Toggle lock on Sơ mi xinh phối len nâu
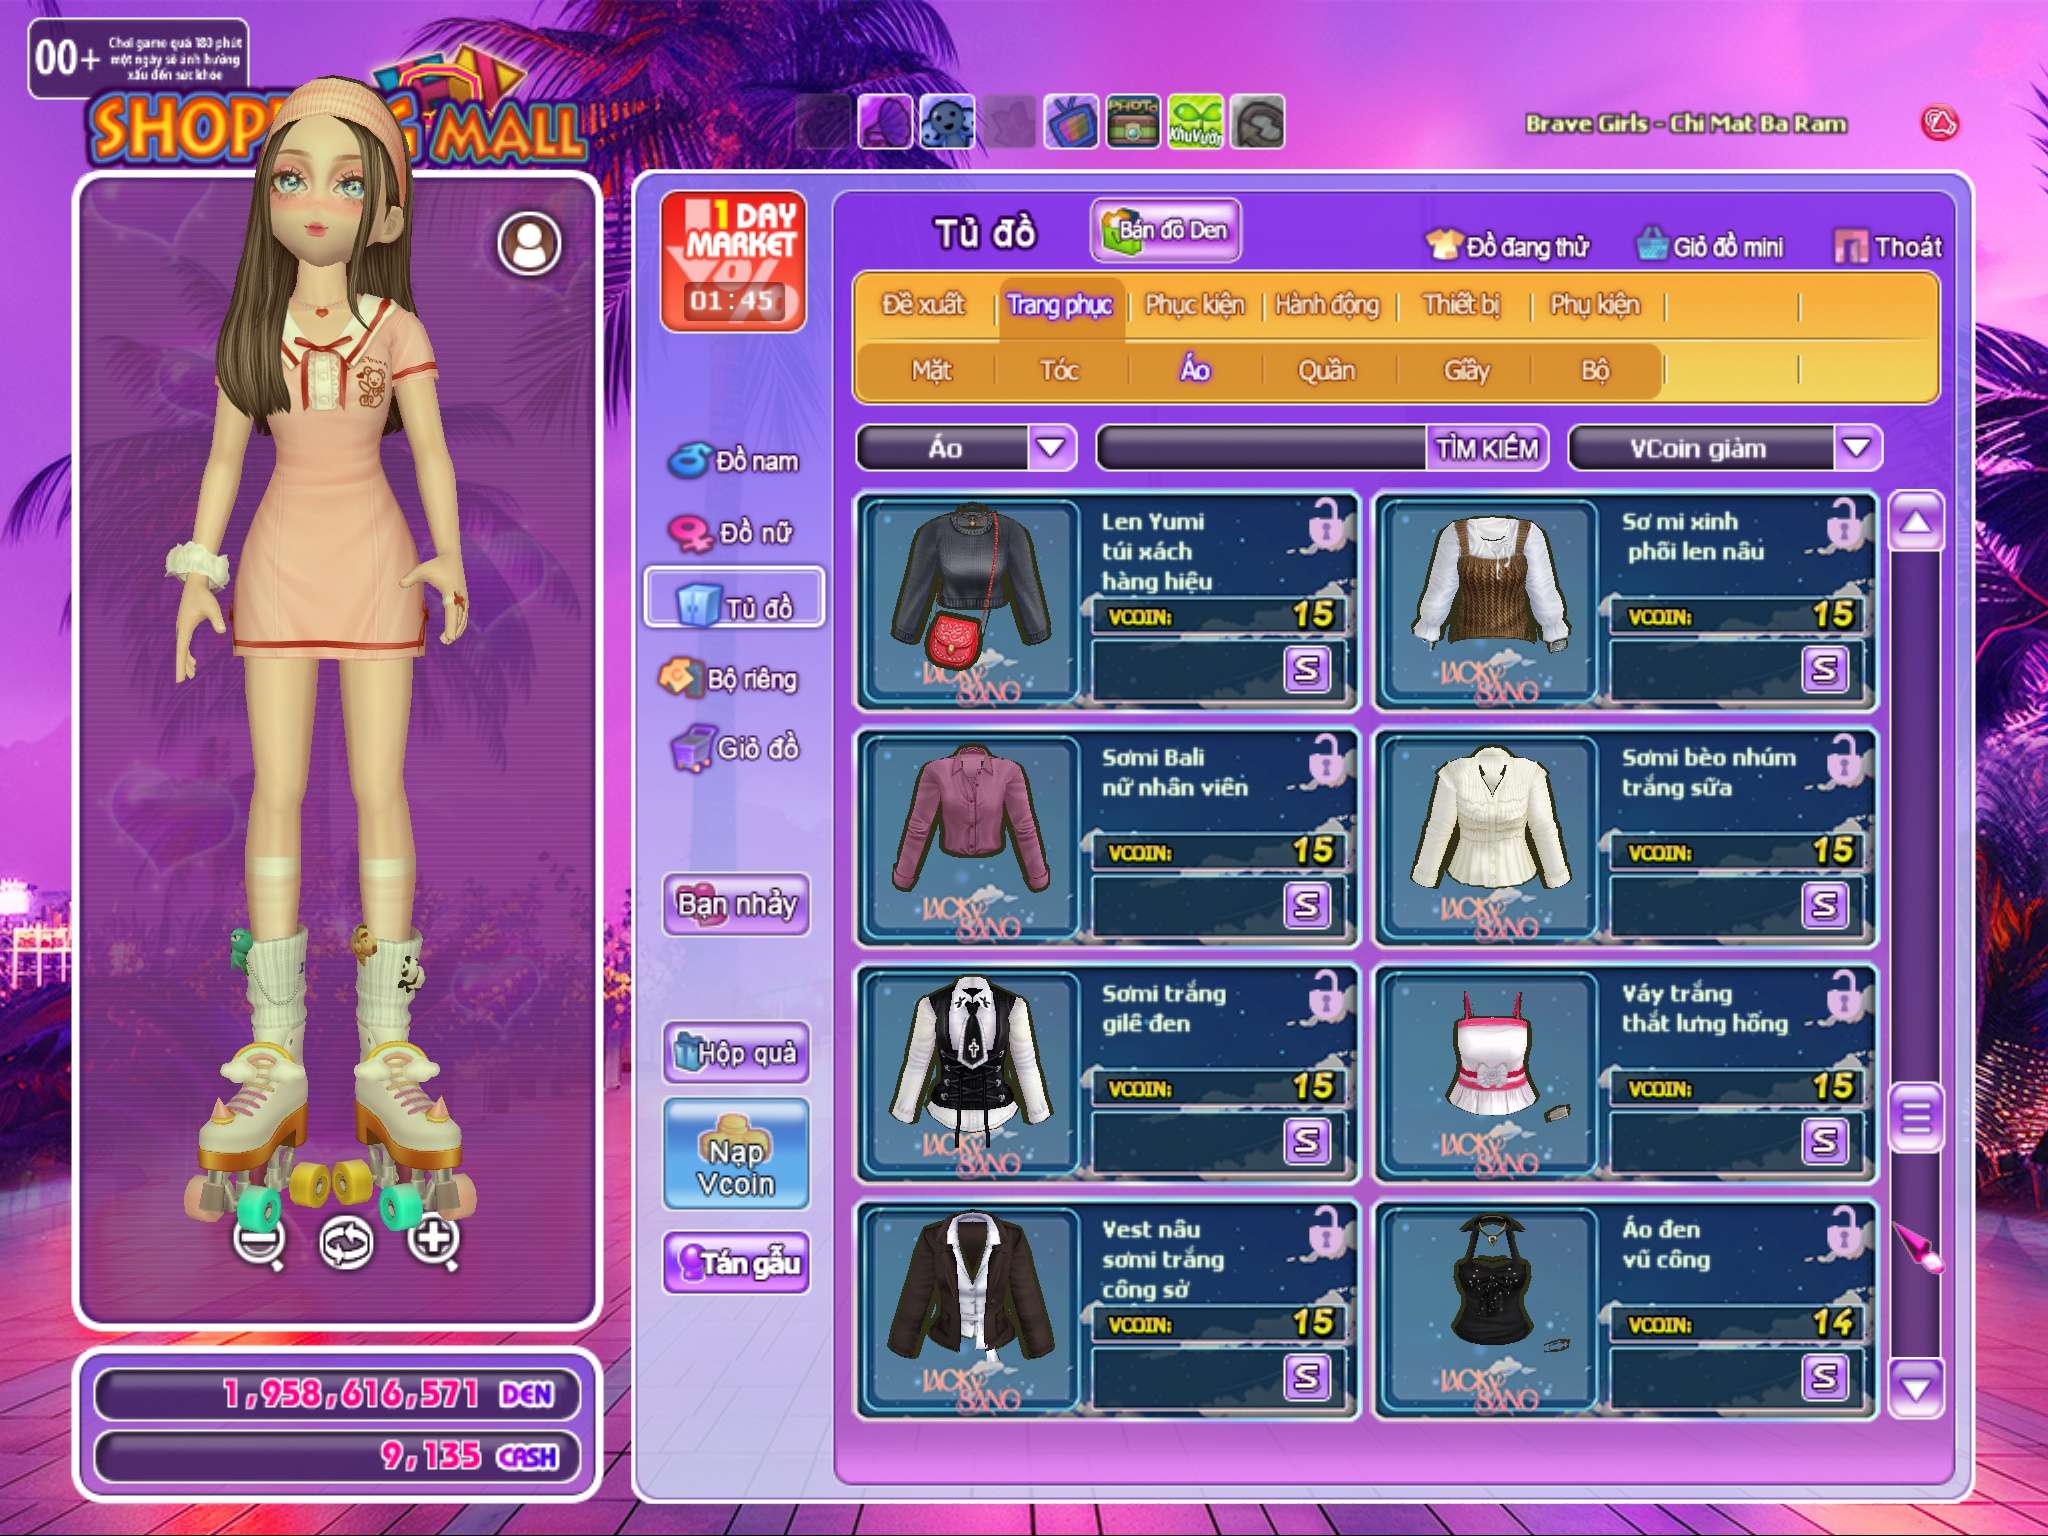Viewport: 2048px width, 1536px height. 1847,524
